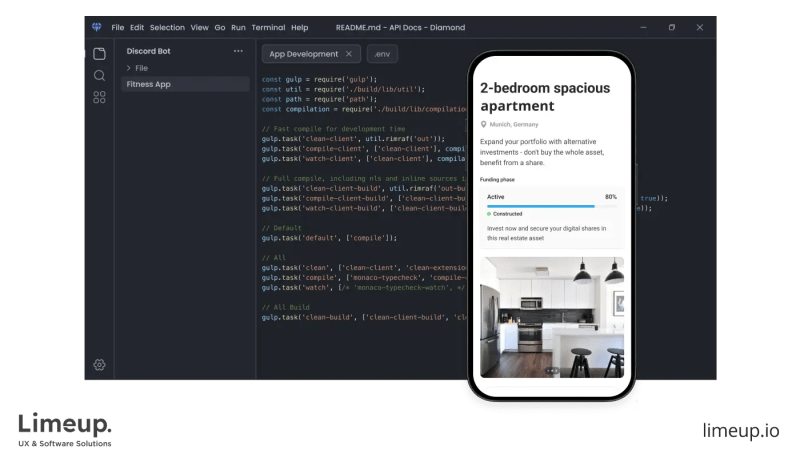Click the Active funding progress bar

[x=552, y=206]
